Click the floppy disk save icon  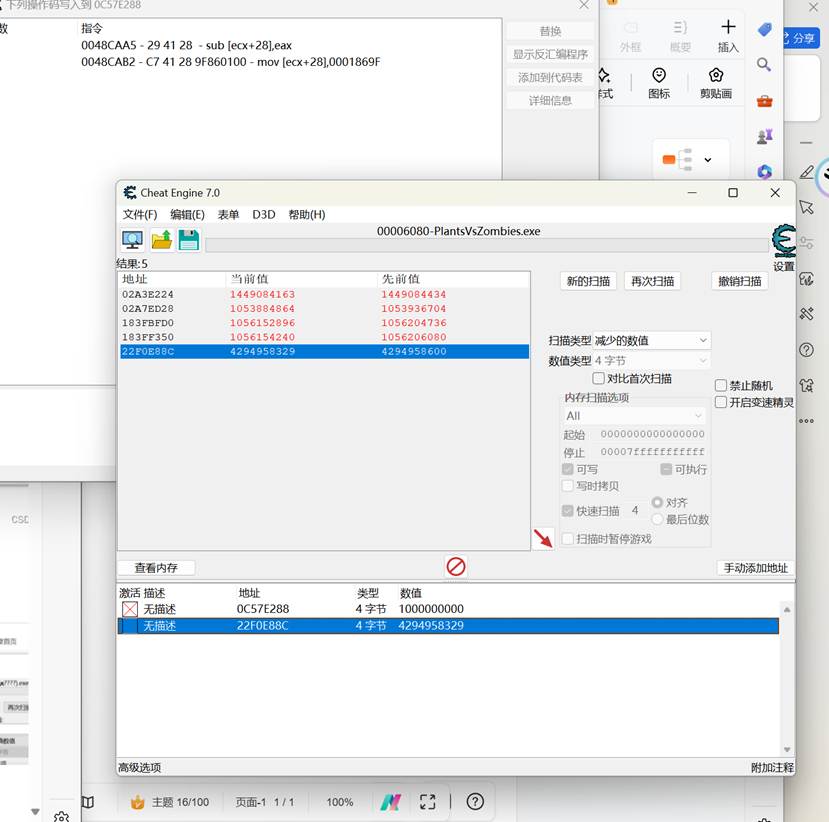(x=189, y=240)
